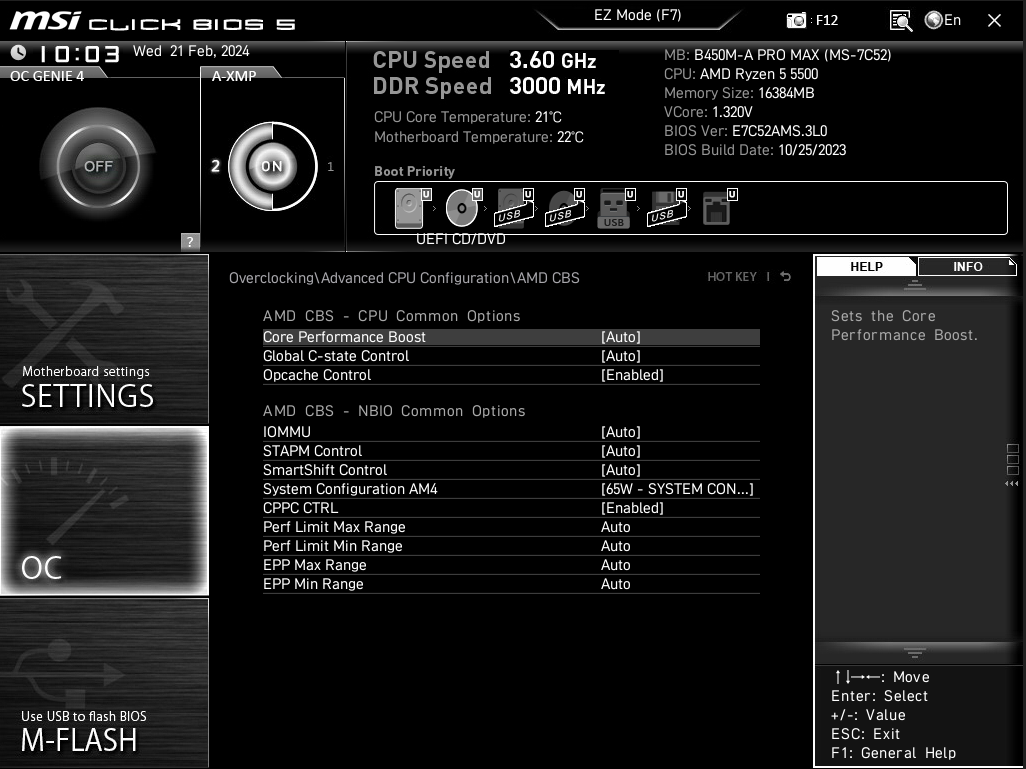Click the Overclocking breadcrumb path
1026x769 pixels.
click(x=272, y=277)
